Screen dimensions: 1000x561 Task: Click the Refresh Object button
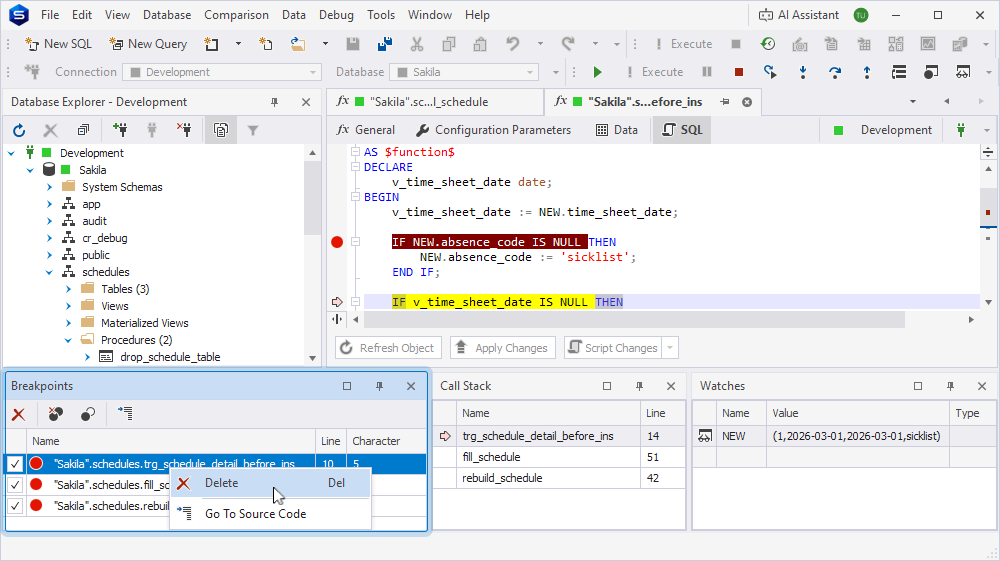(388, 348)
